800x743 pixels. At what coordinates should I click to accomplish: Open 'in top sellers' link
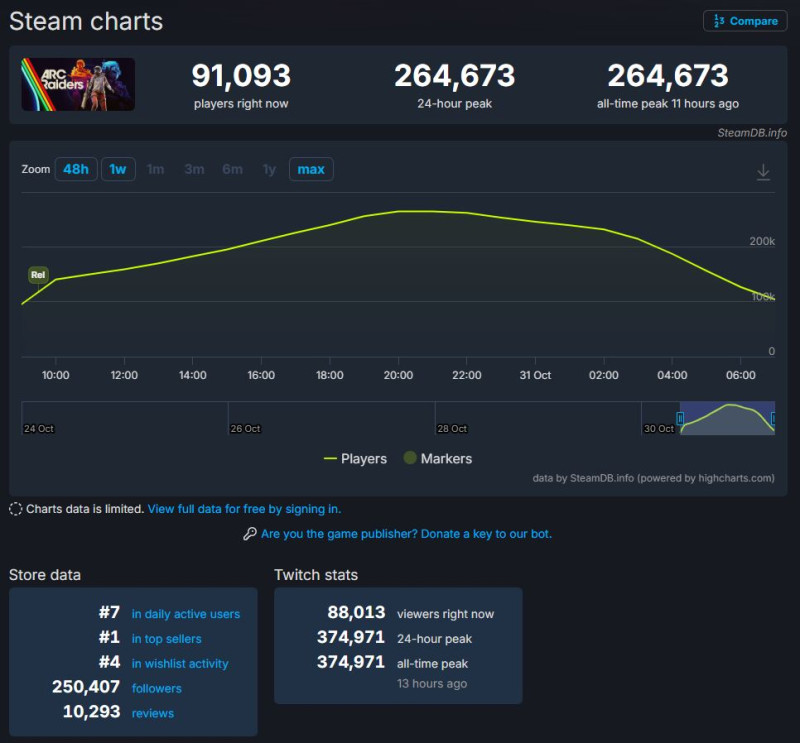coord(166,638)
